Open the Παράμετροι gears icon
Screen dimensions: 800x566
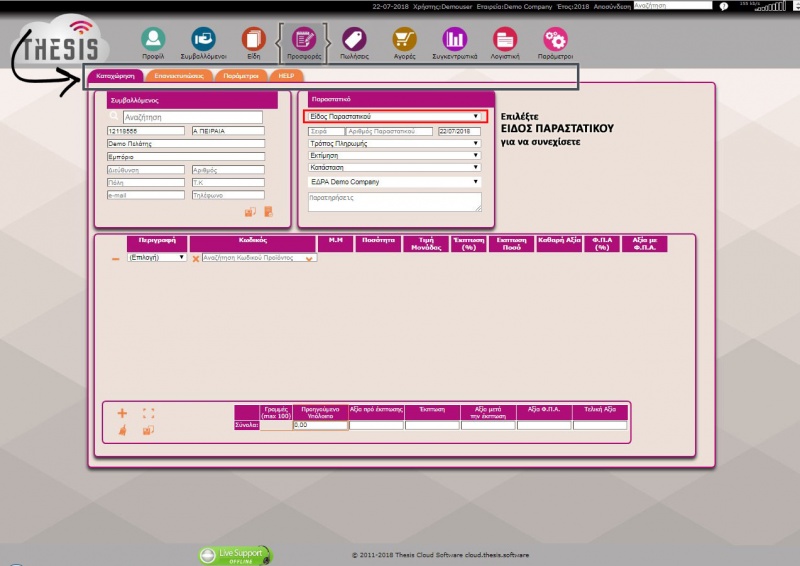pos(555,40)
